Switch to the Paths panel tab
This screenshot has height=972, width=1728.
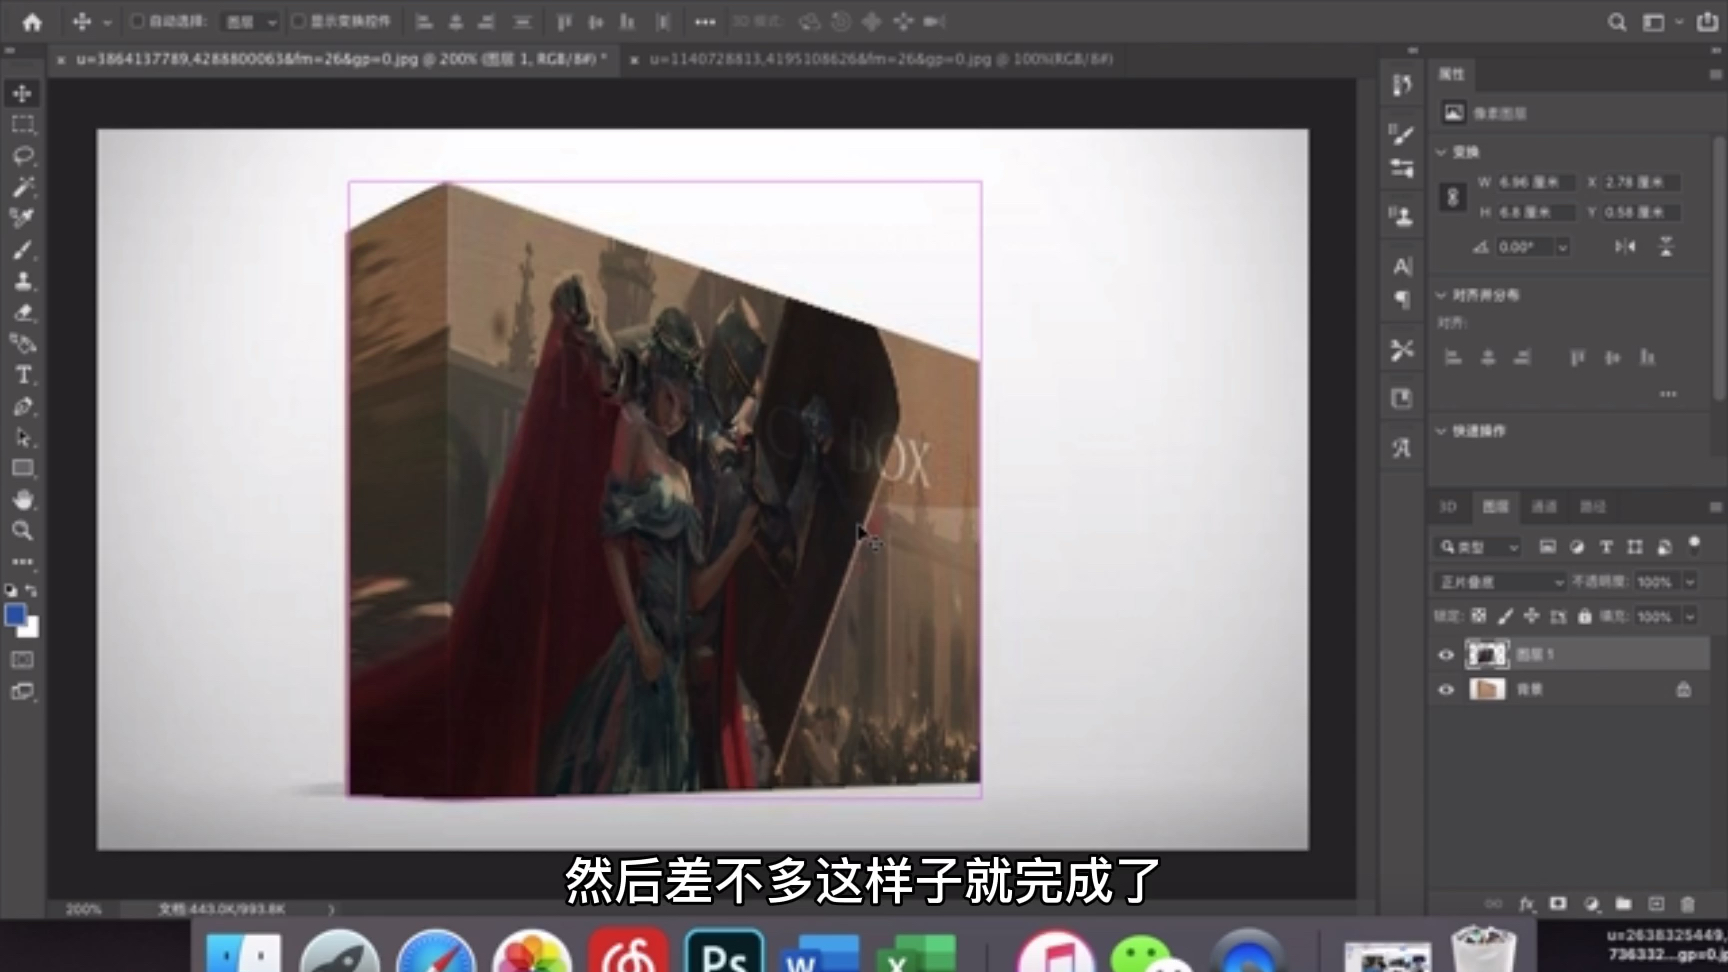[x=1592, y=507]
